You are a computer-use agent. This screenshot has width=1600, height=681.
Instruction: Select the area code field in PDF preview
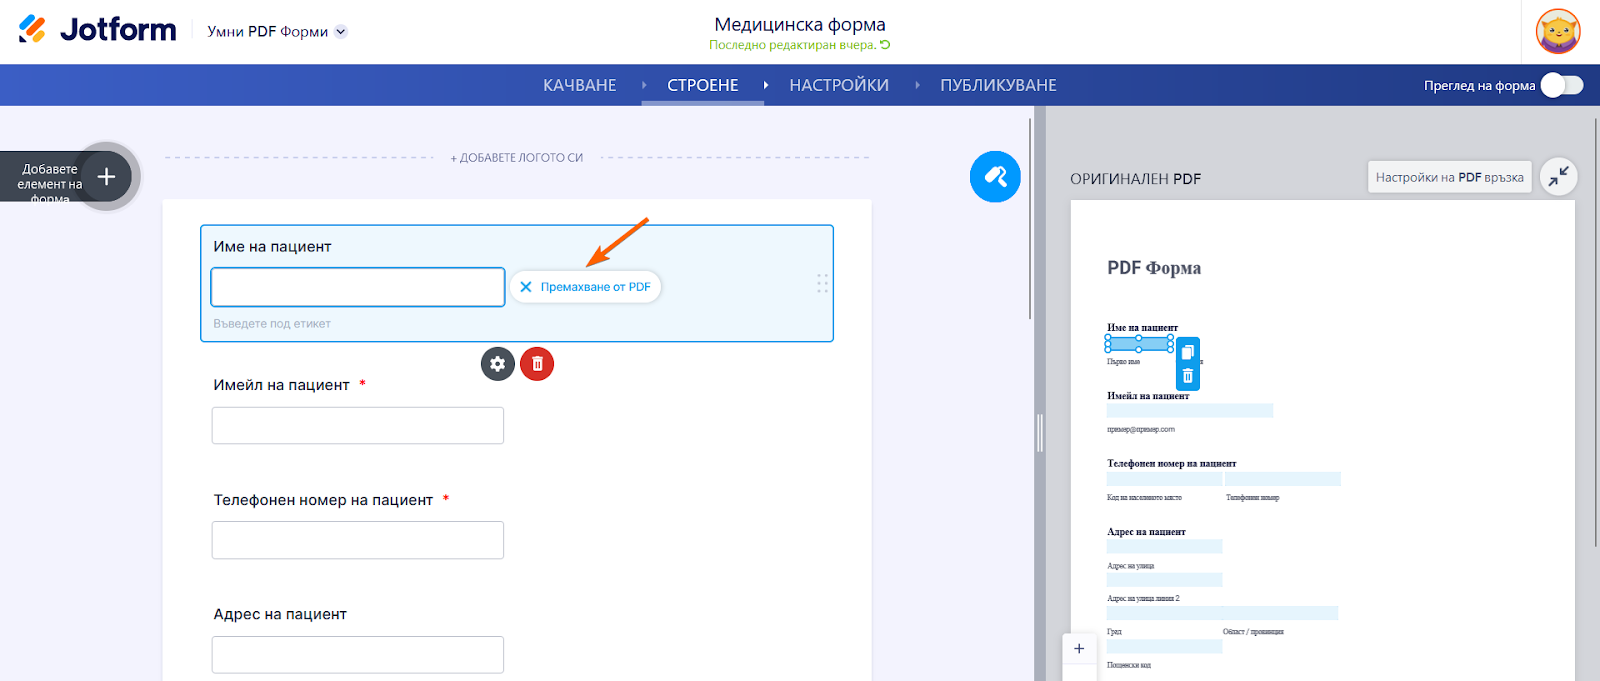1164,479
